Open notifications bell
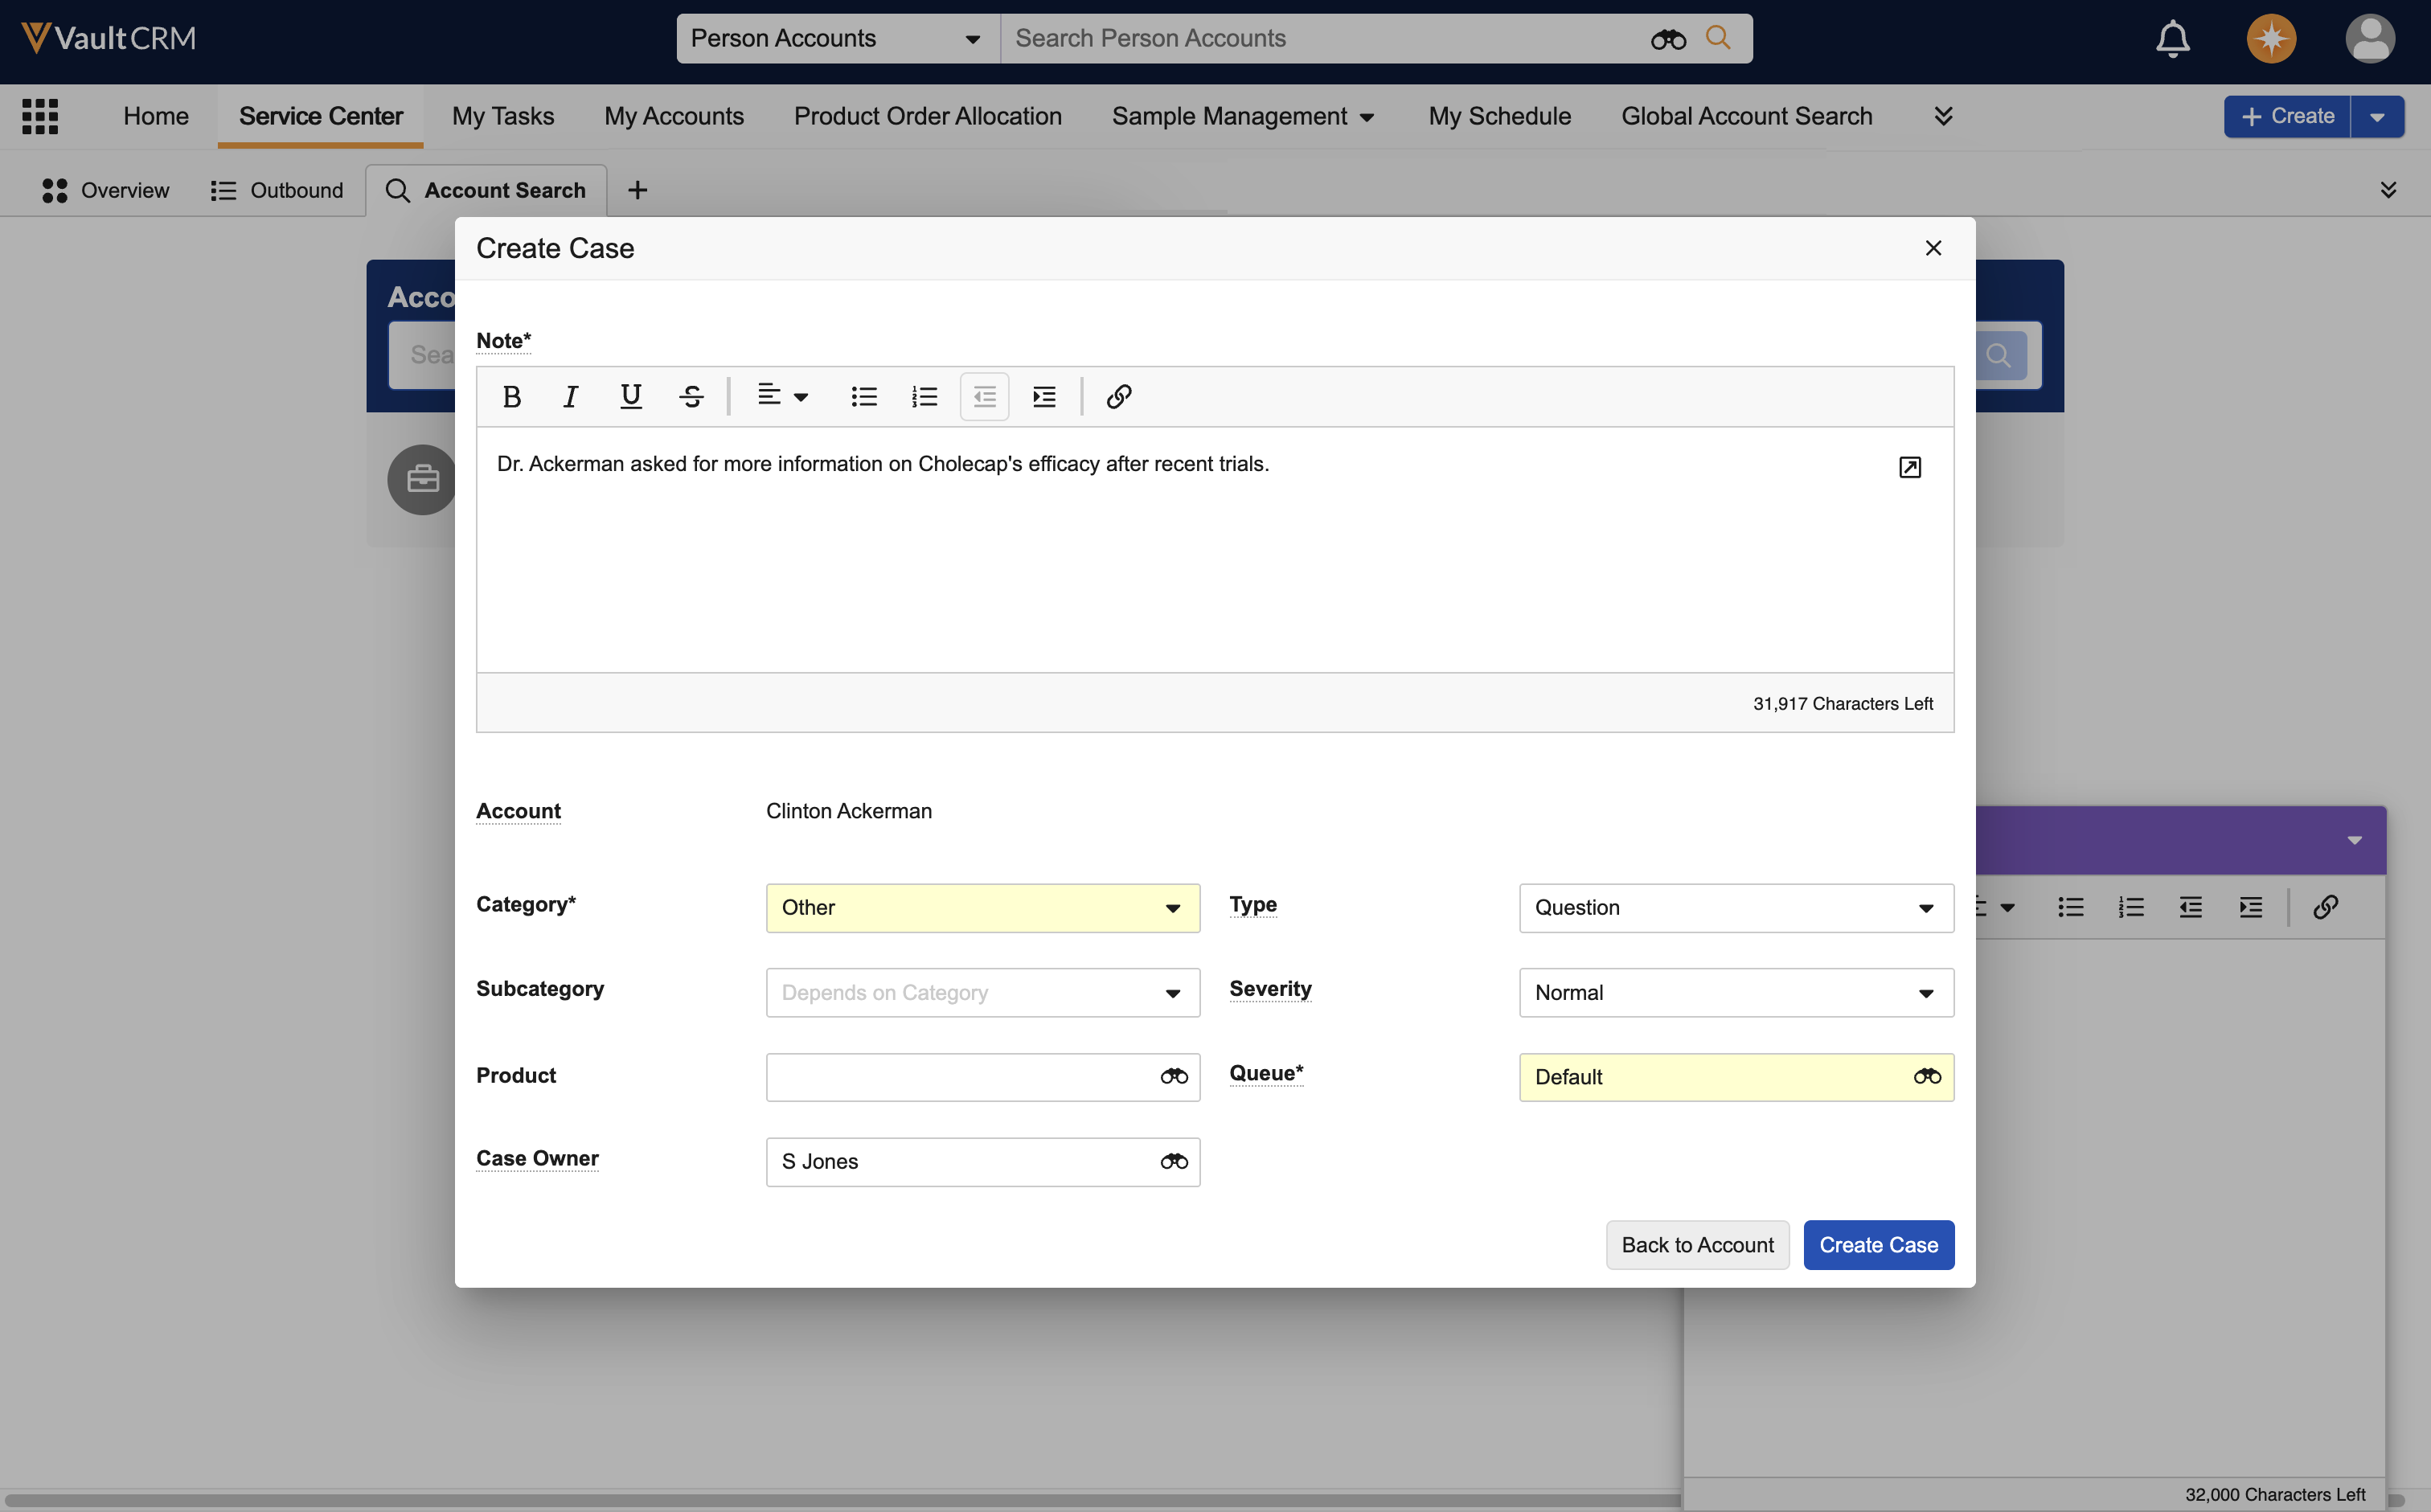The height and width of the screenshot is (1512, 2431). (x=2172, y=39)
